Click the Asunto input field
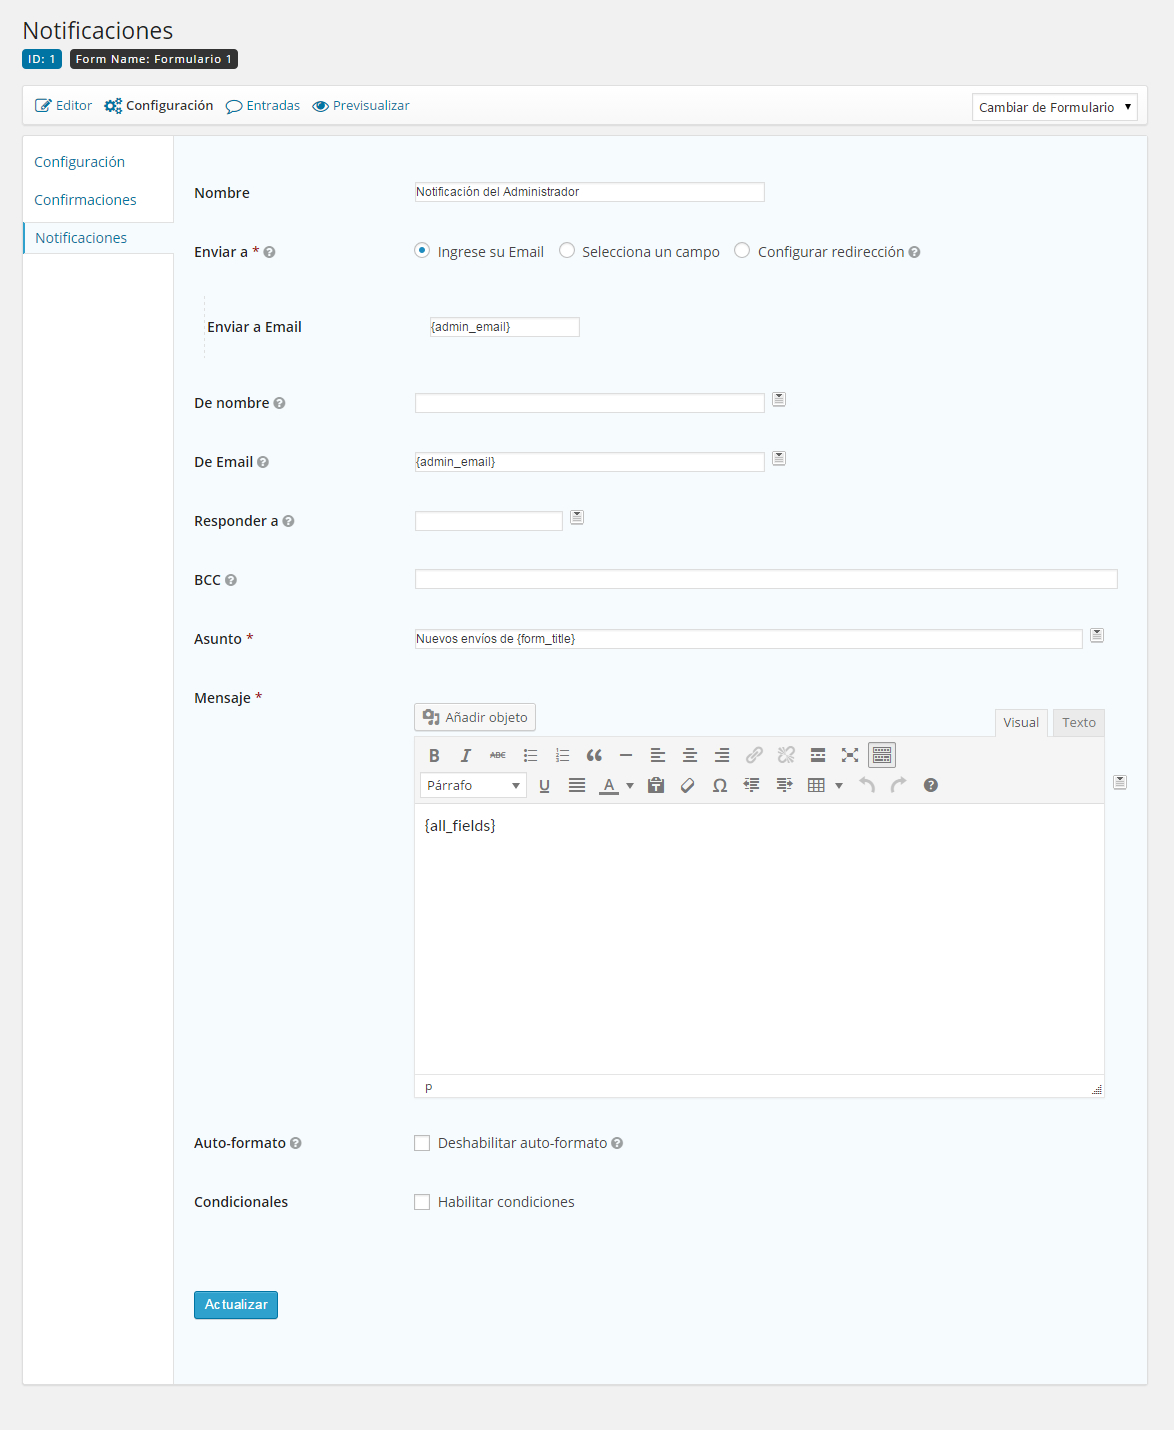The image size is (1174, 1430). pos(749,639)
